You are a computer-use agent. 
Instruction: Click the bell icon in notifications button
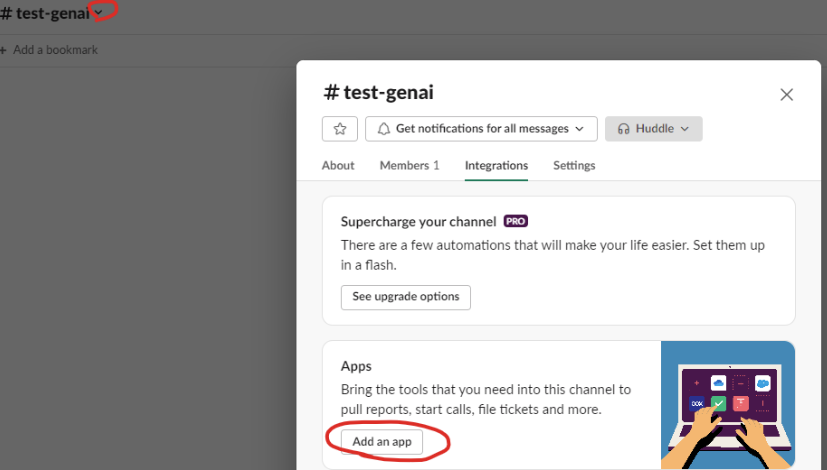(x=383, y=129)
